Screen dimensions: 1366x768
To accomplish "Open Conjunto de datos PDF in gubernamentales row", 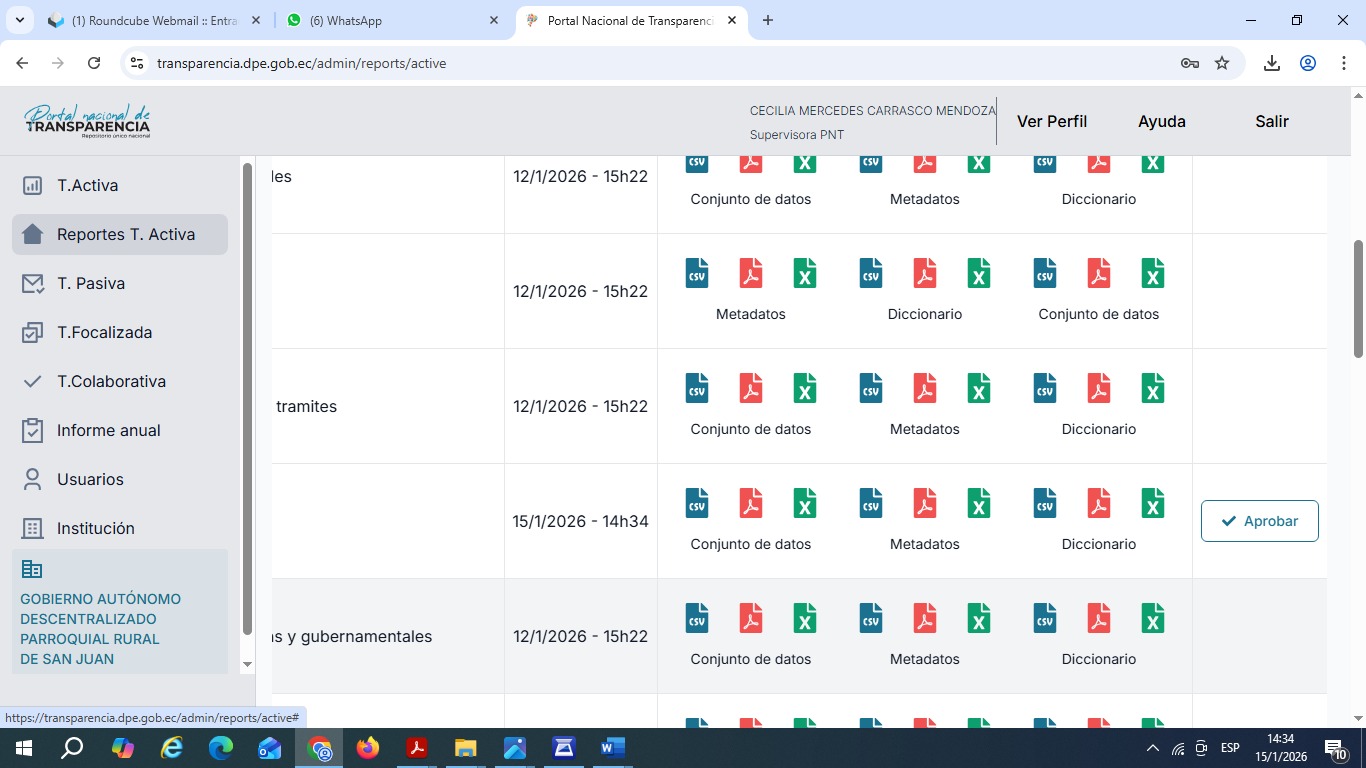I will coord(751,618).
